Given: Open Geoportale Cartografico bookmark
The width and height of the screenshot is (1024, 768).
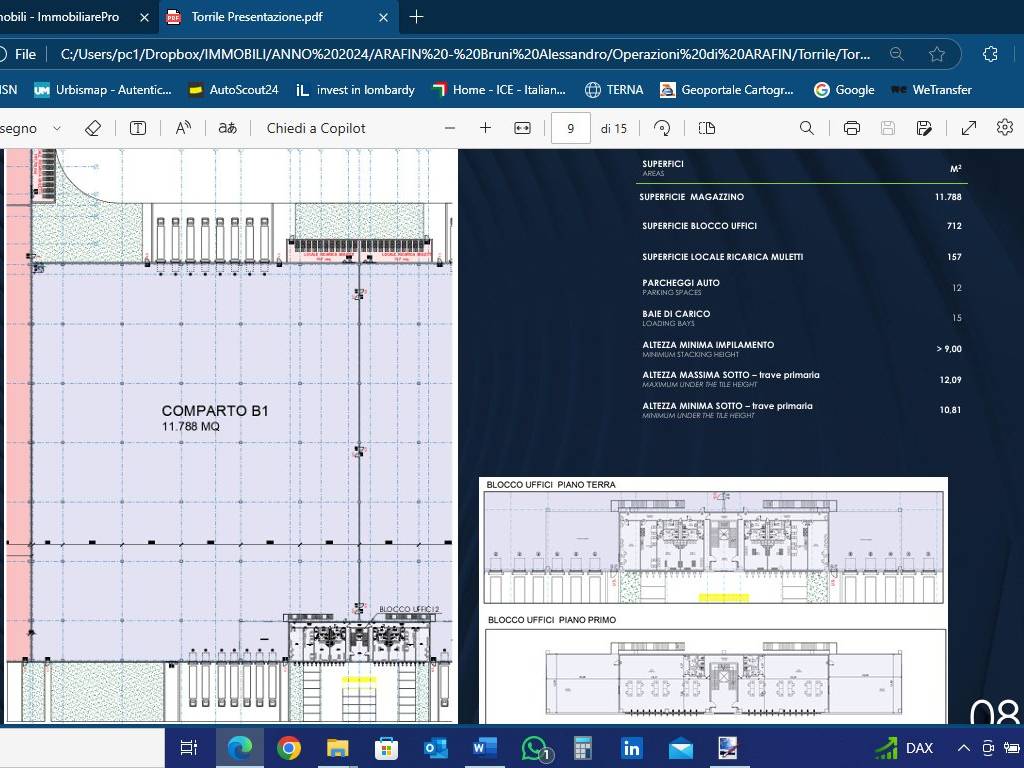Looking at the screenshot, I should pyautogui.click(x=727, y=90).
